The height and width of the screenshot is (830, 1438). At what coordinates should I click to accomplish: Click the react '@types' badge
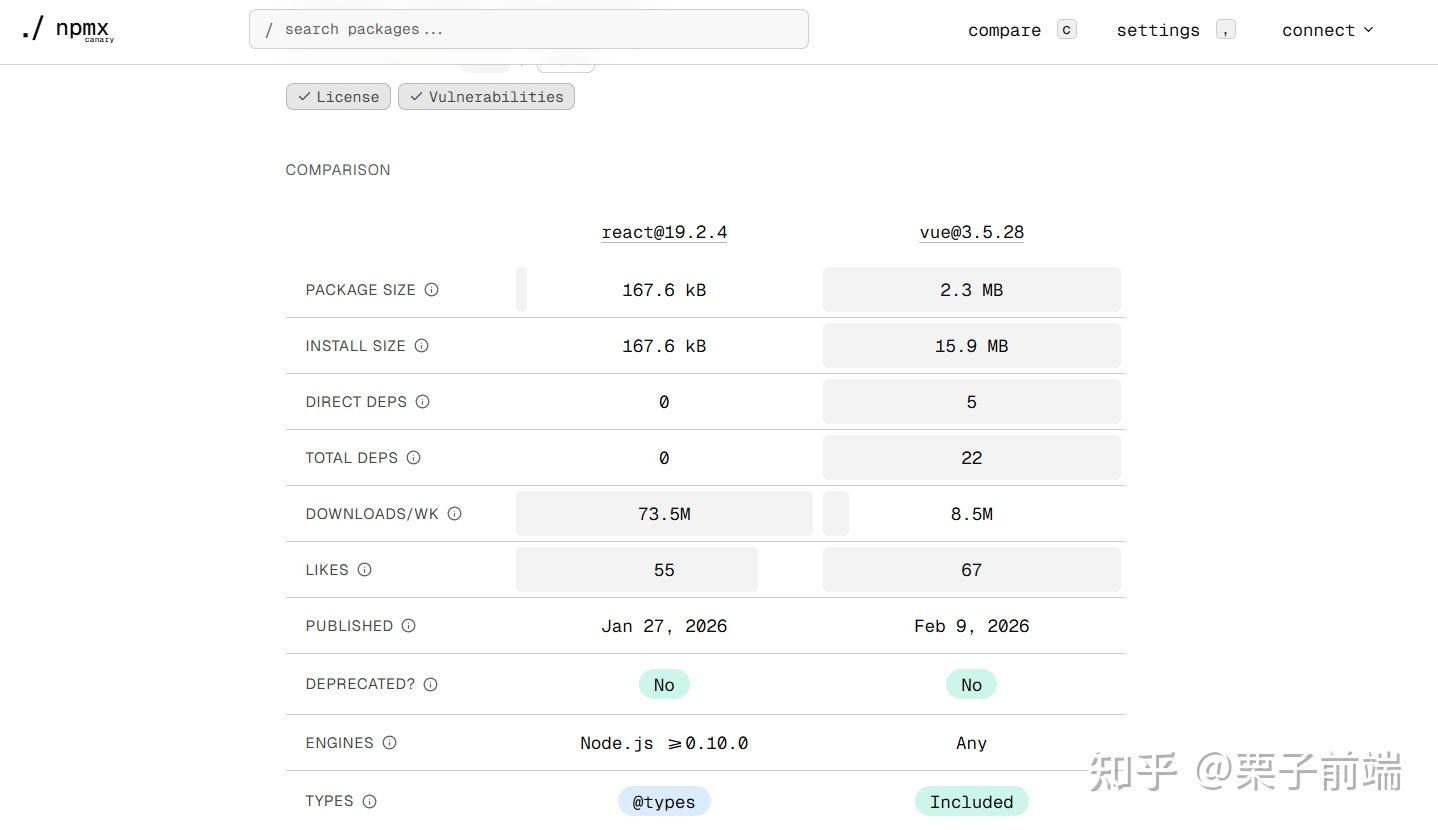pyautogui.click(x=664, y=802)
